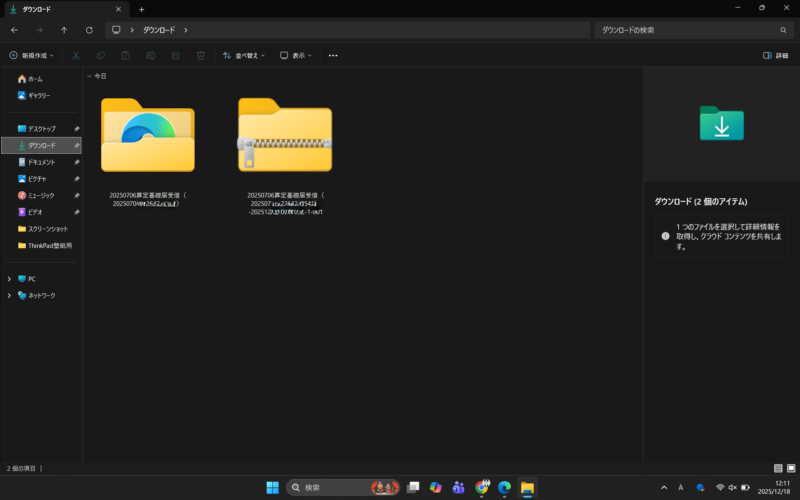Screen dimensions: 800x500
Task: Add a new tab with plus button
Action: [x=141, y=9]
